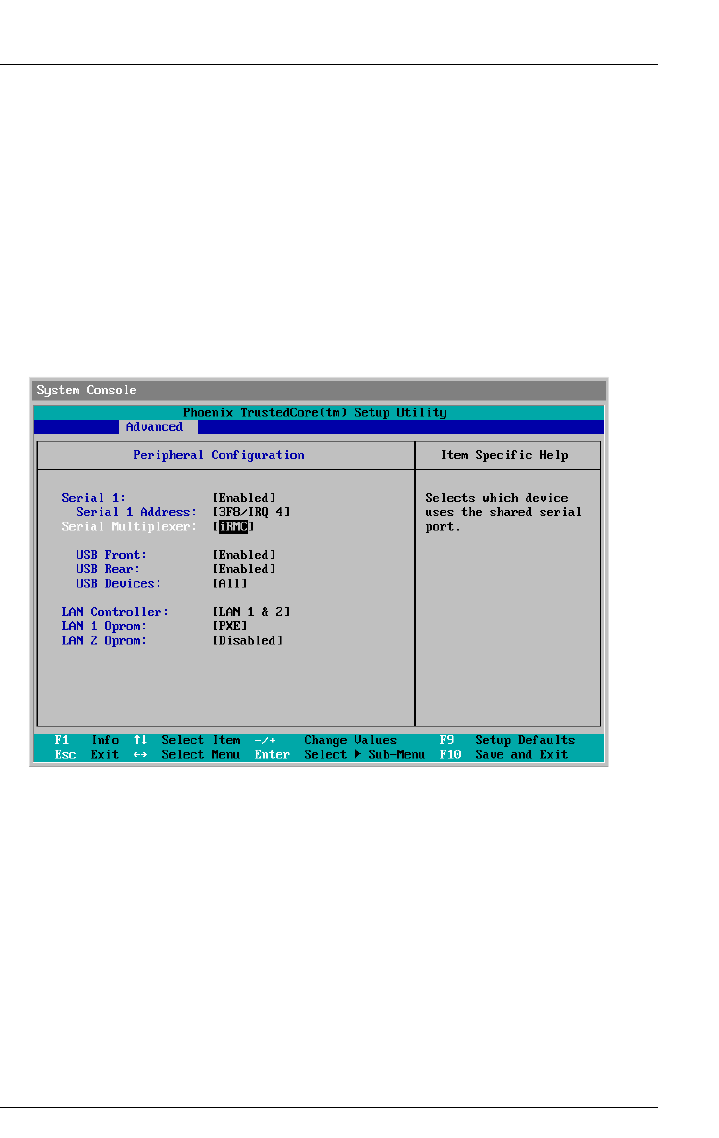Change the LAN 2 Oprom [Disabled] value
The height and width of the screenshot is (1138, 719).
pyautogui.click(x=247, y=640)
